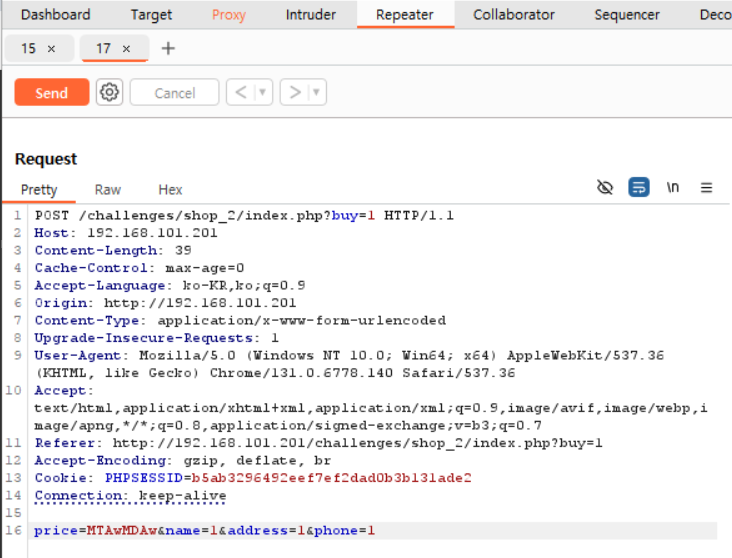The width and height of the screenshot is (732, 558).
Task: Open the Dashboard tab
Action: (x=56, y=14)
